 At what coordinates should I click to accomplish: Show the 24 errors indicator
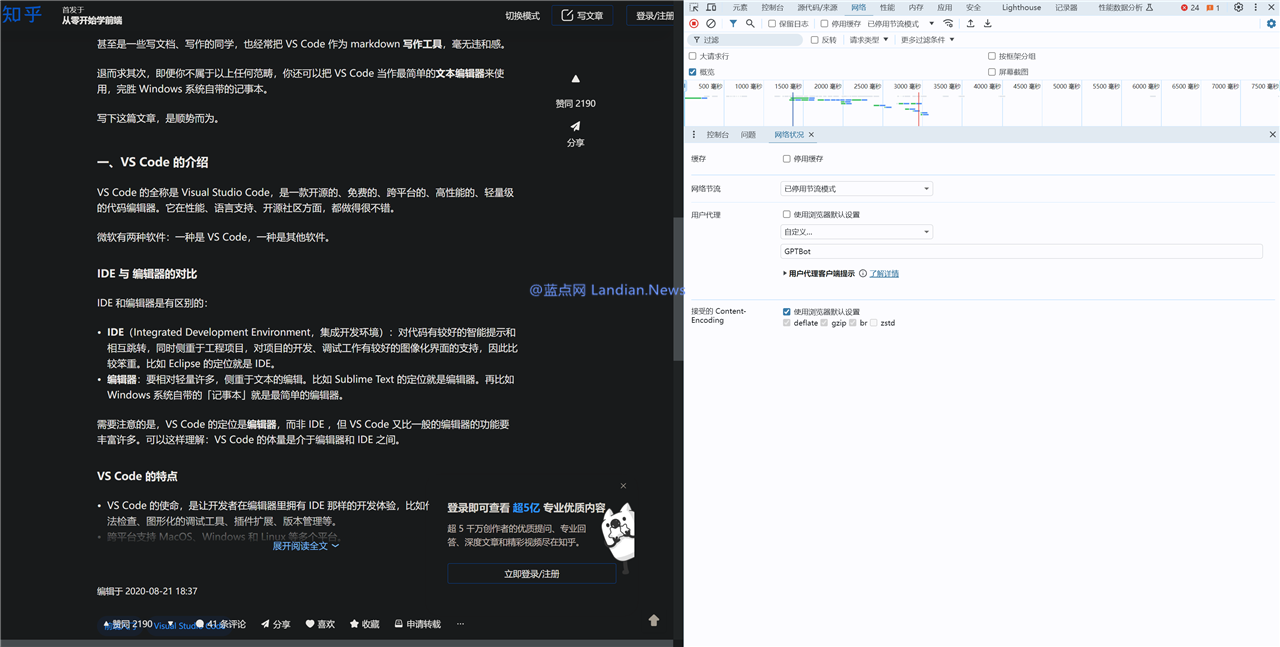pos(1190,7)
